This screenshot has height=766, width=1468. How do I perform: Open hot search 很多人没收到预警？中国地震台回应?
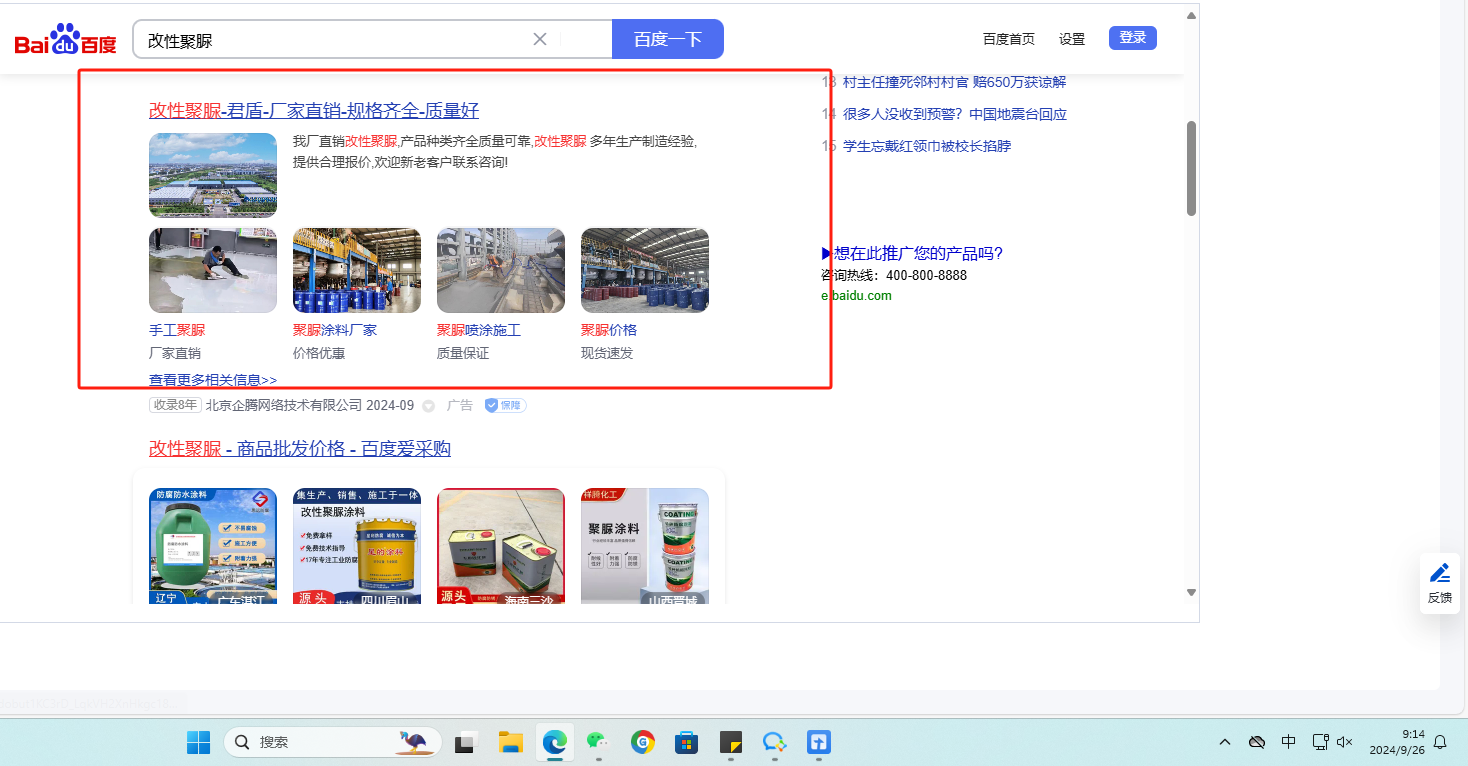(x=955, y=114)
